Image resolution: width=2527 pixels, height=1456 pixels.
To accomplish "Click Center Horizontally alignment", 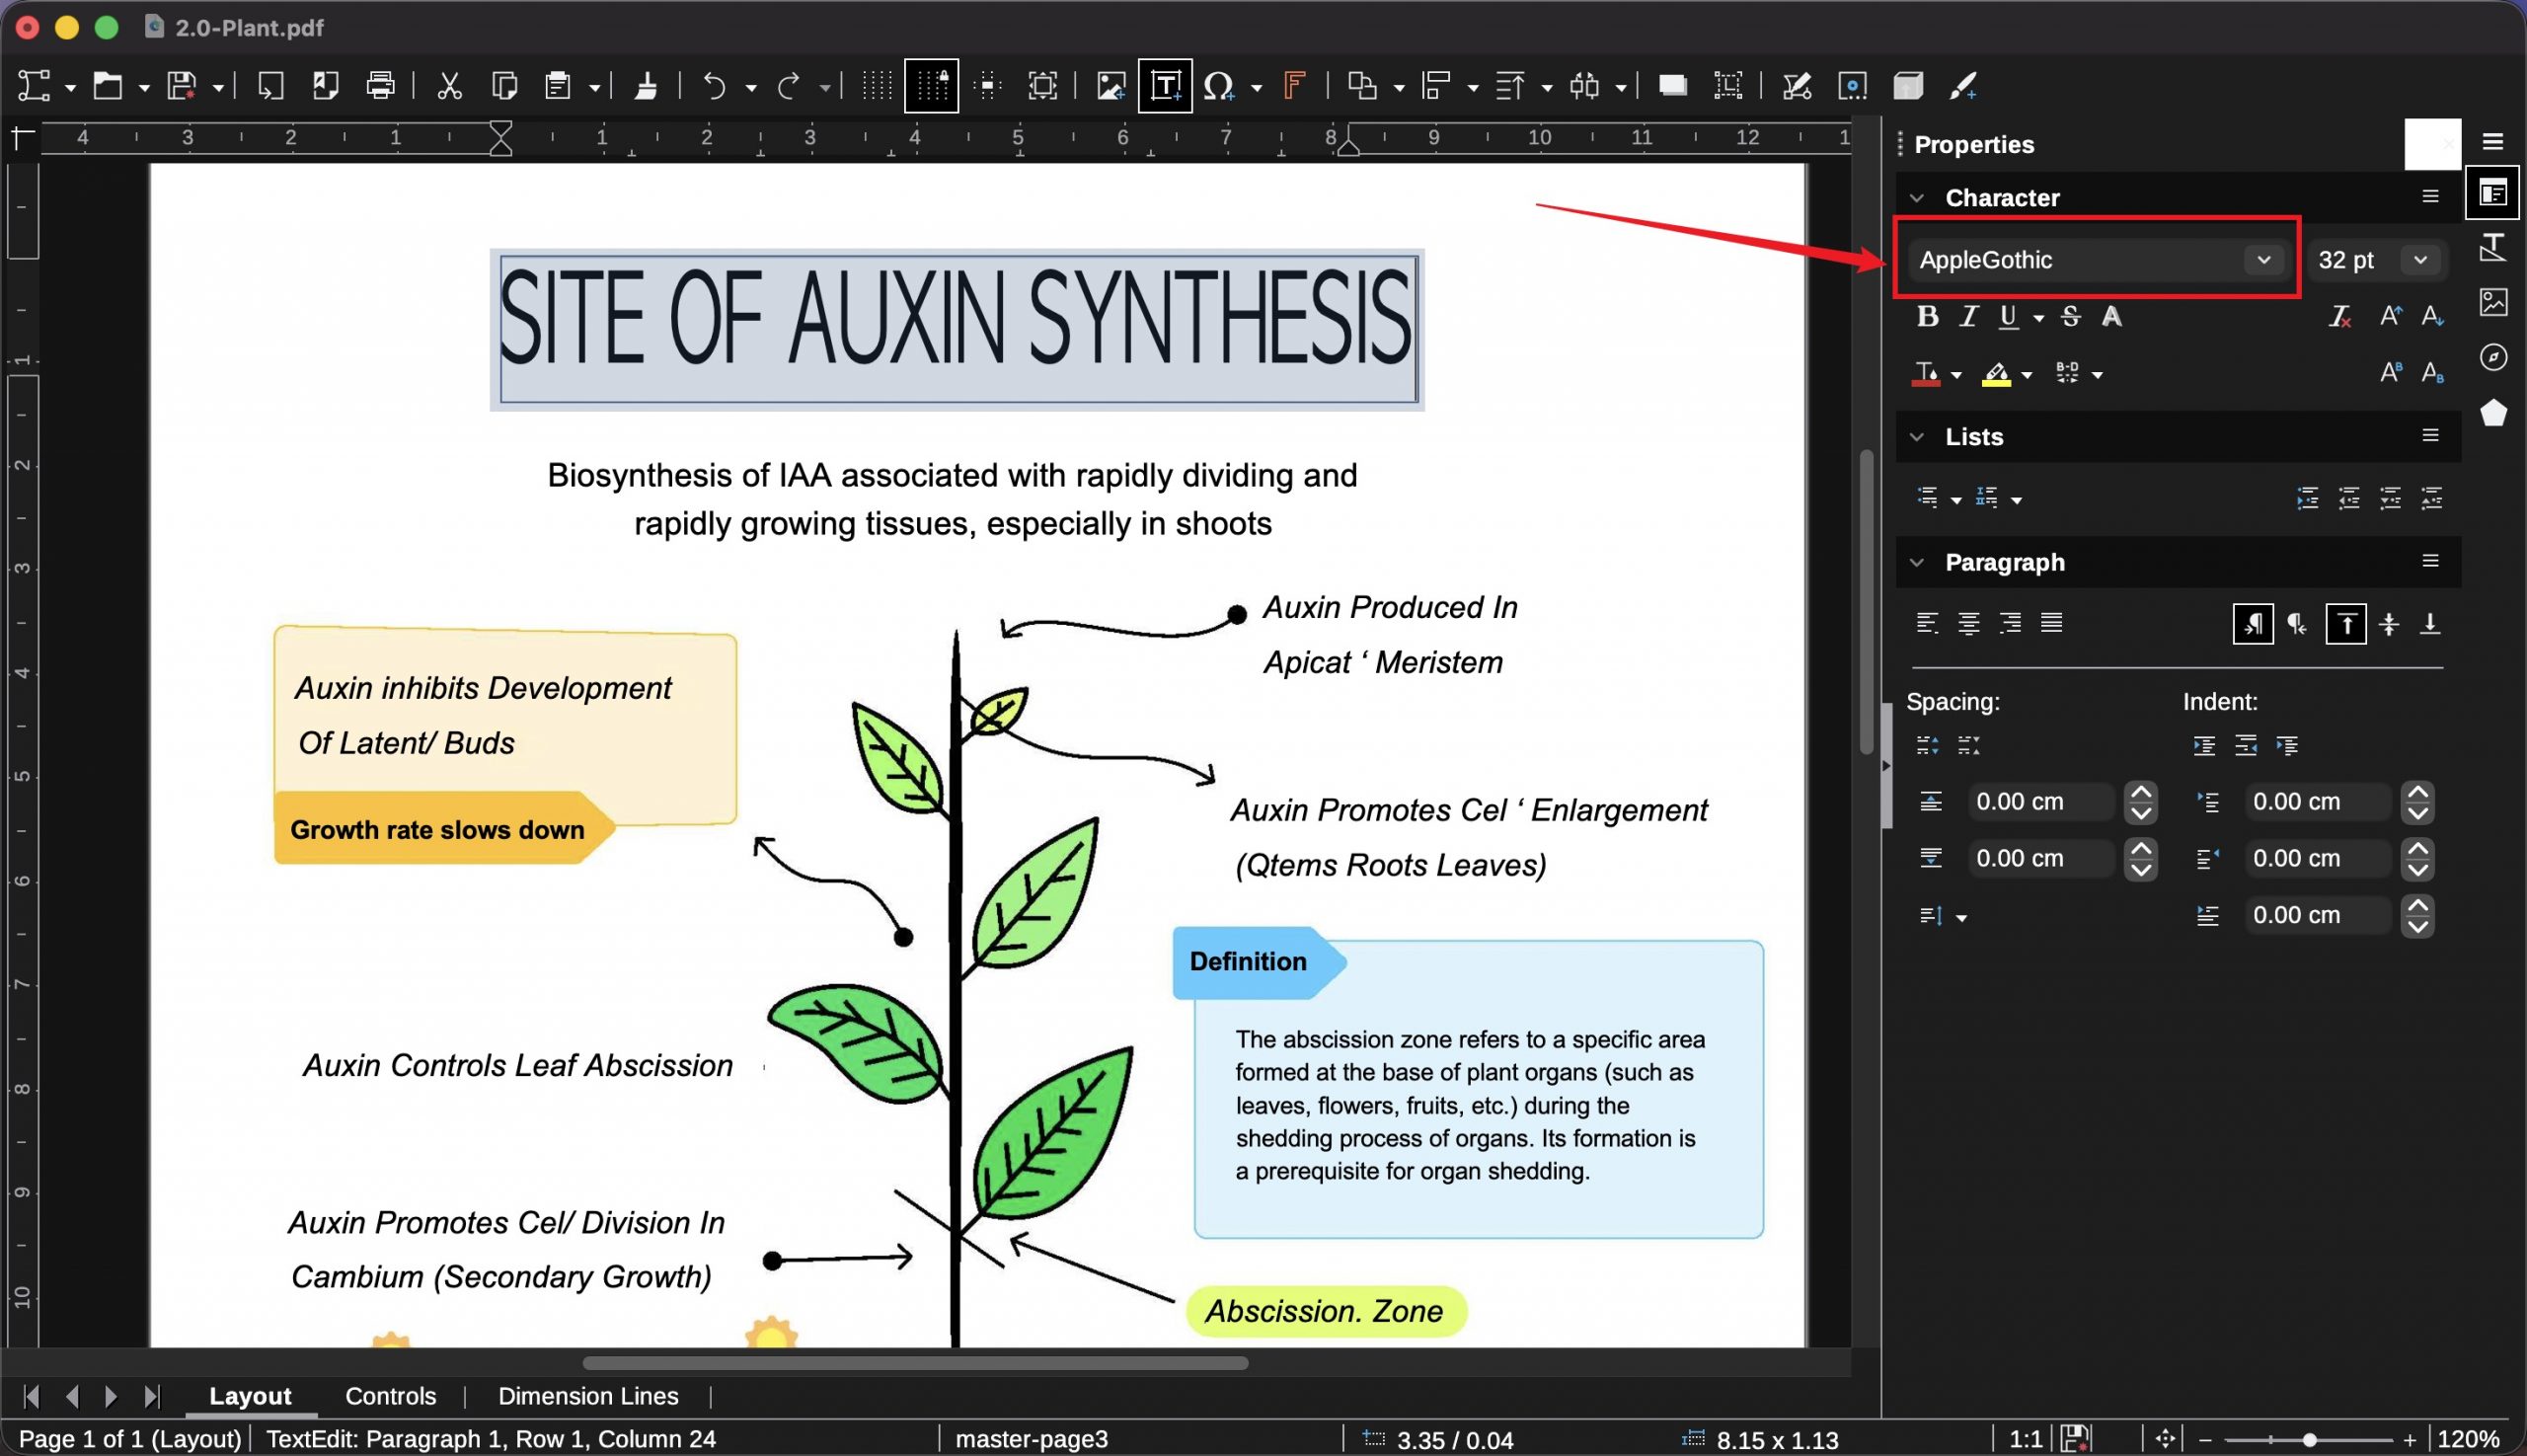I will click(x=1968, y=623).
